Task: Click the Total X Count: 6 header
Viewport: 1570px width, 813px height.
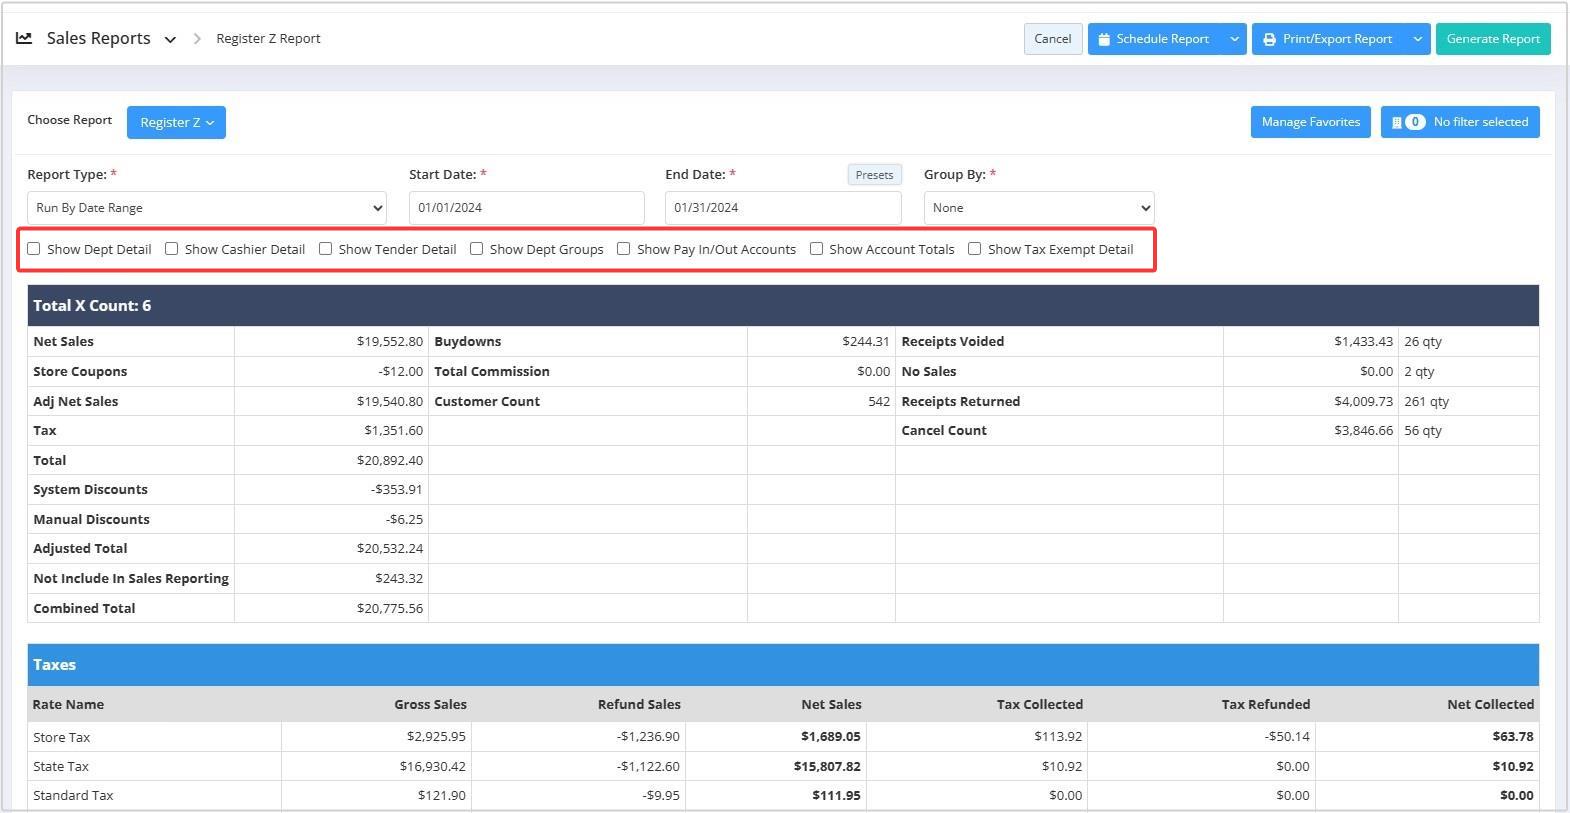Action: coord(783,306)
